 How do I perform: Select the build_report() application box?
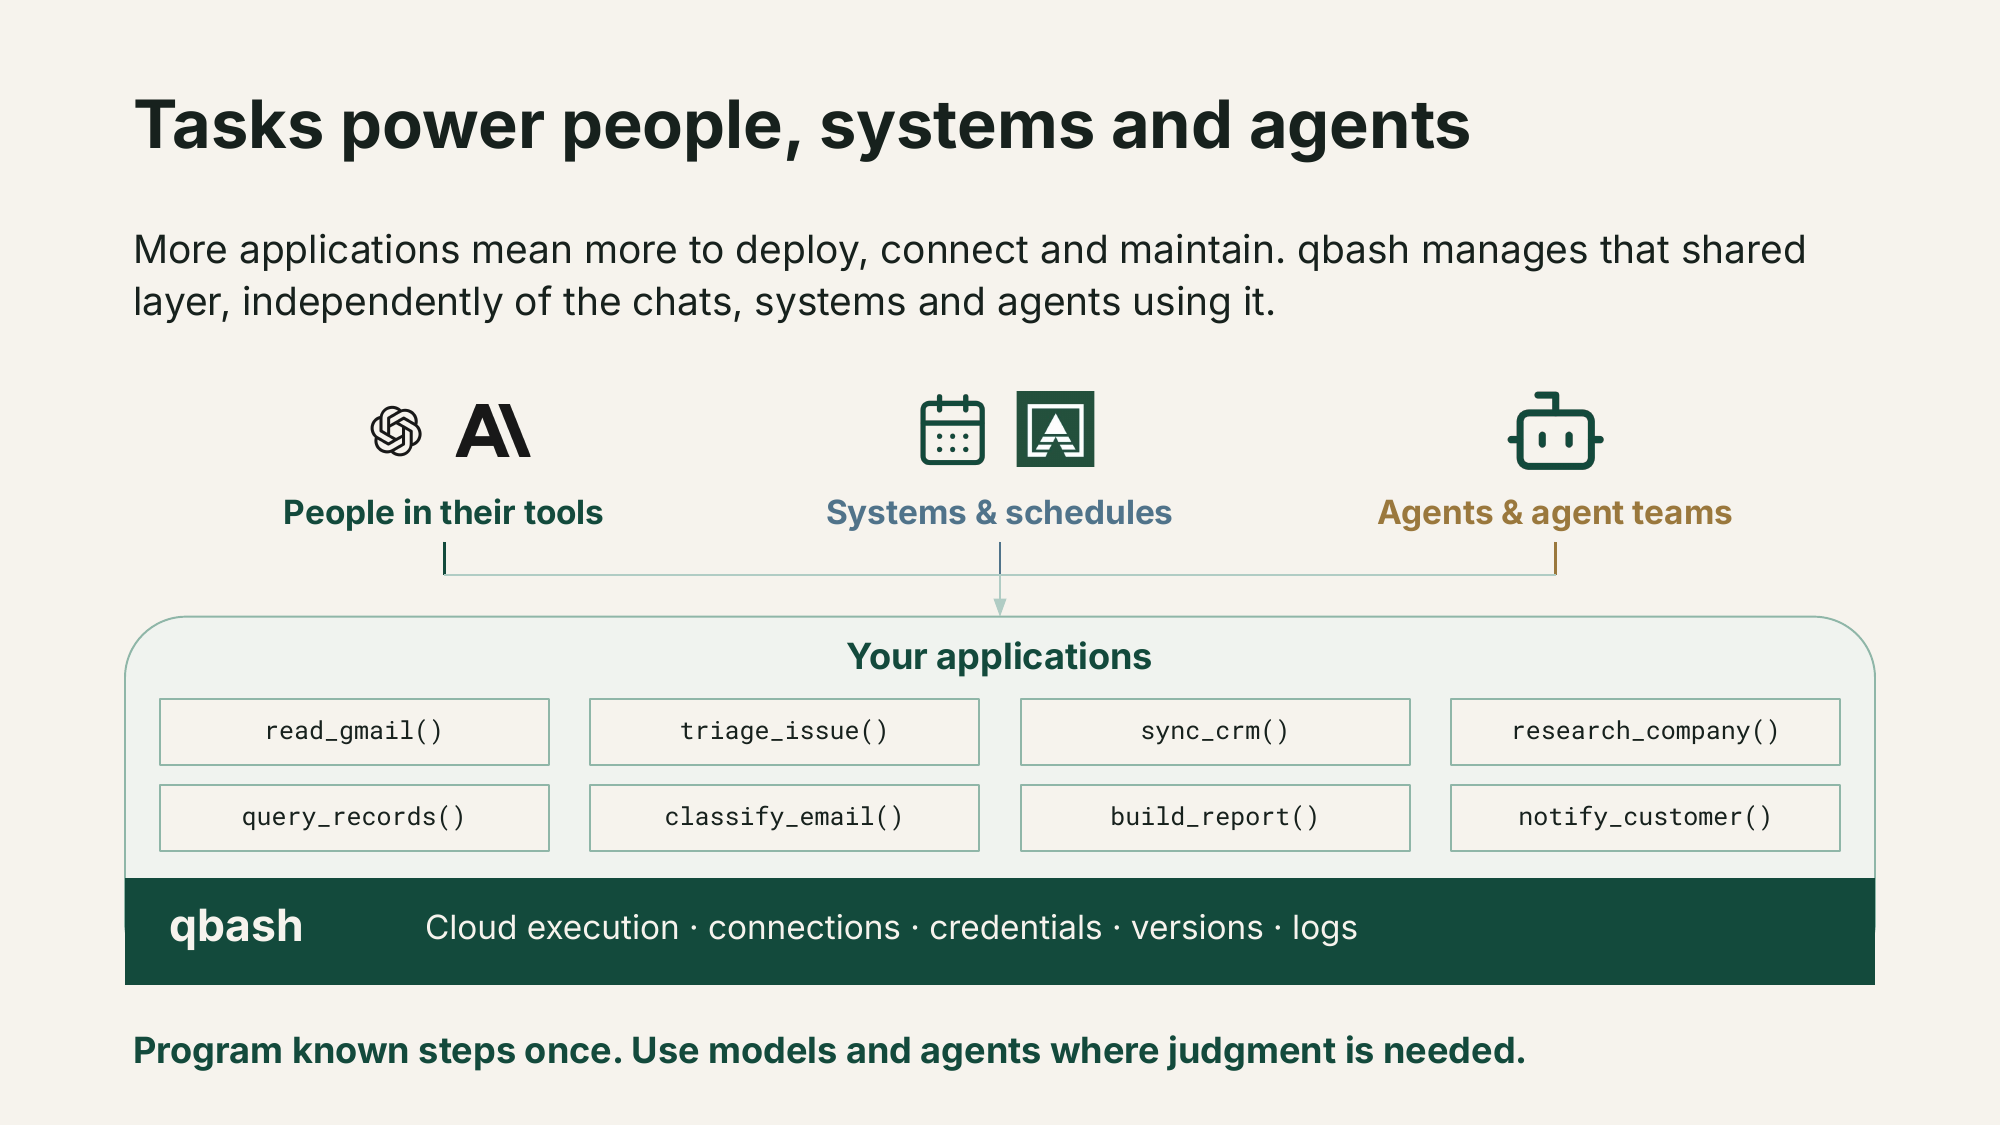(1215, 818)
